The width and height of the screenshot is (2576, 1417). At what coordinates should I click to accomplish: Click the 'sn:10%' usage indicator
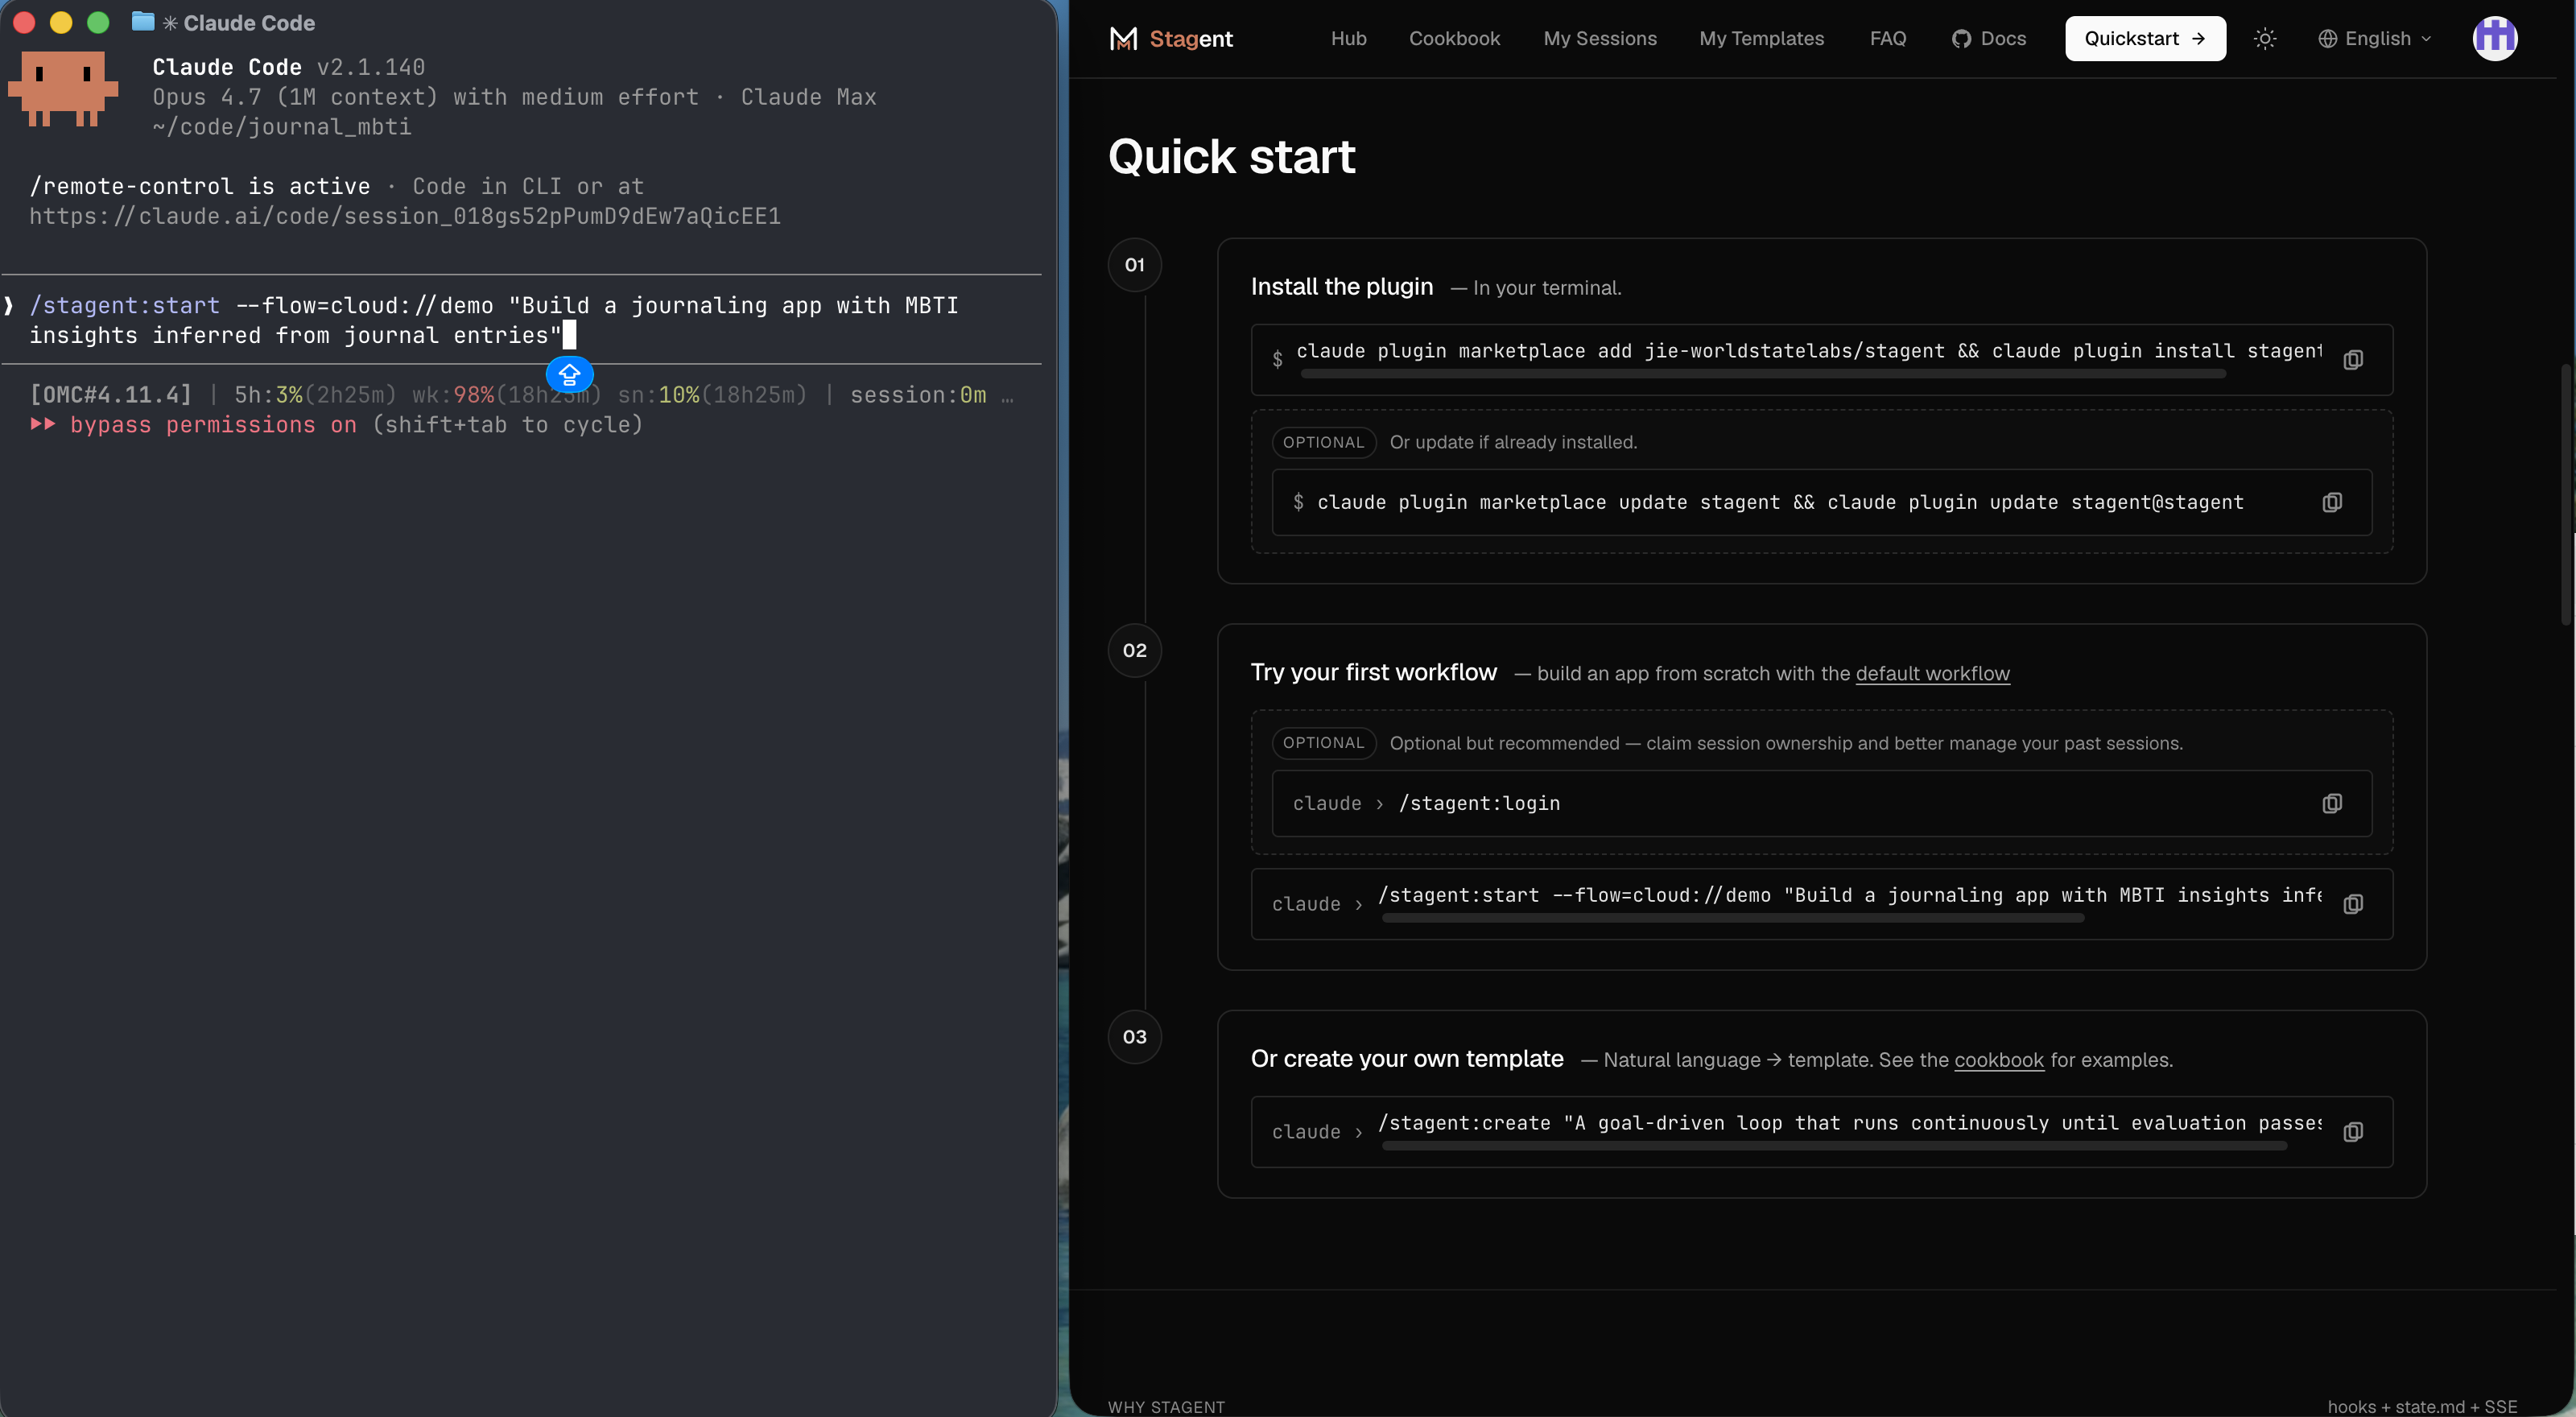pos(658,395)
